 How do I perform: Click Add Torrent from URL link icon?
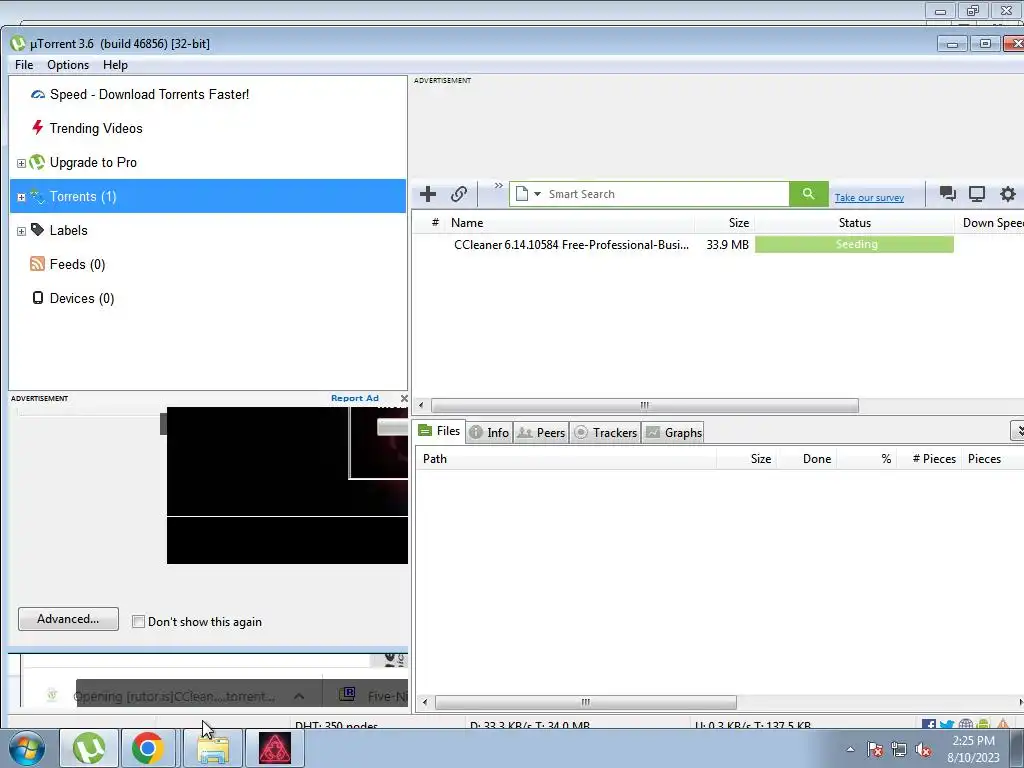click(458, 194)
